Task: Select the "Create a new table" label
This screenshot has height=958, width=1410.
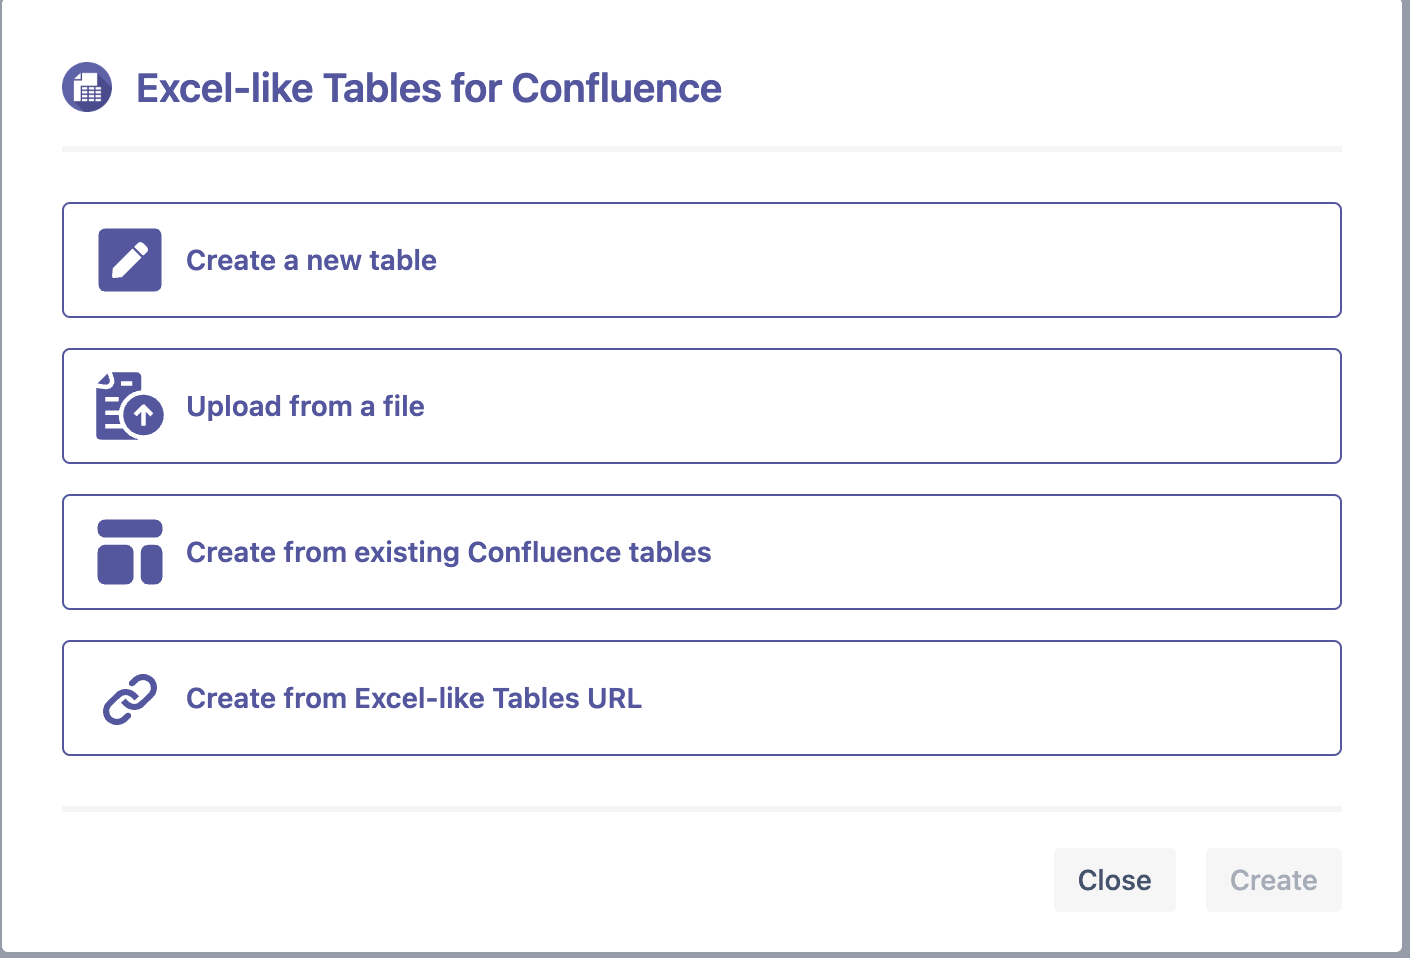Action: click(311, 261)
